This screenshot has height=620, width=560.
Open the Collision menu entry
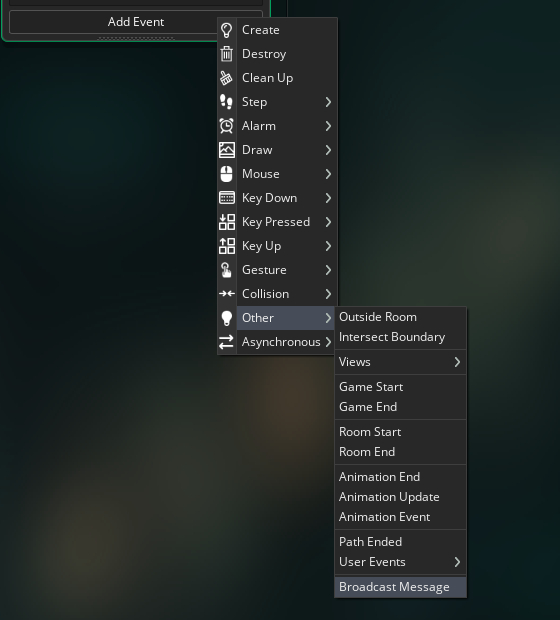(277, 294)
